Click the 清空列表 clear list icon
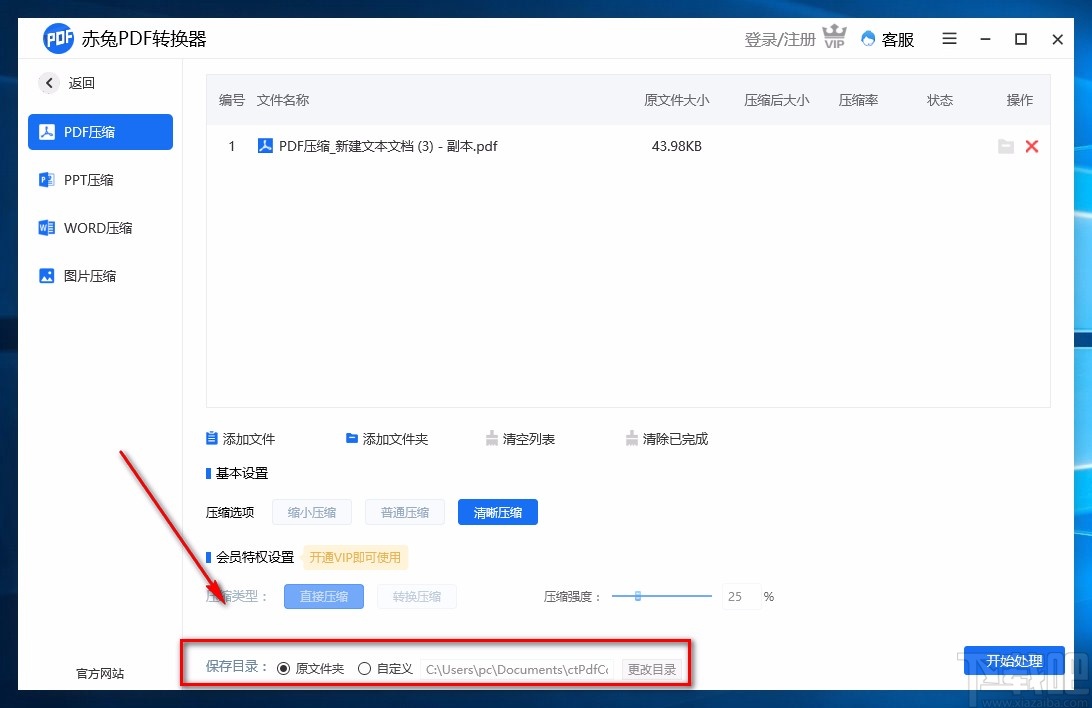1092x708 pixels. (492, 438)
